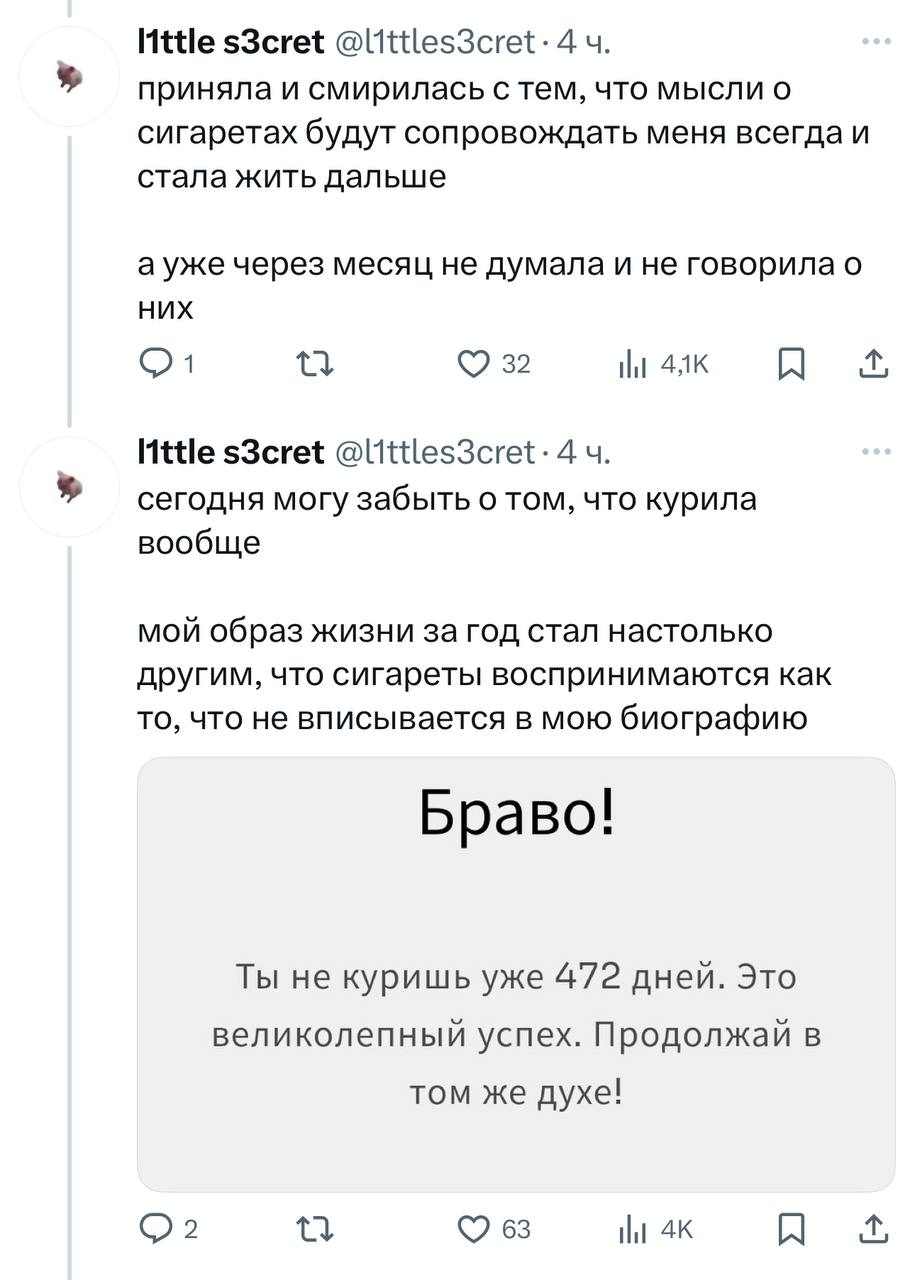This screenshot has height=1280, width=915.
Task: Bookmark the second tweet with Браво image
Action: (x=791, y=1229)
